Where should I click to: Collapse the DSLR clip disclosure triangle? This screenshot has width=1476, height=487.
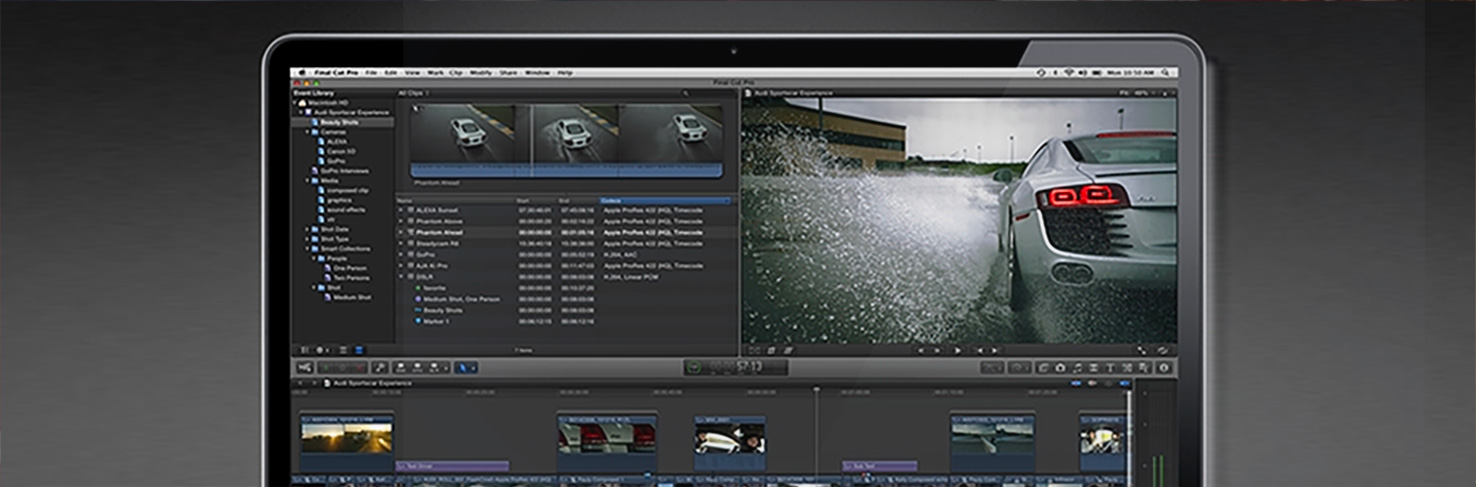tap(402, 277)
